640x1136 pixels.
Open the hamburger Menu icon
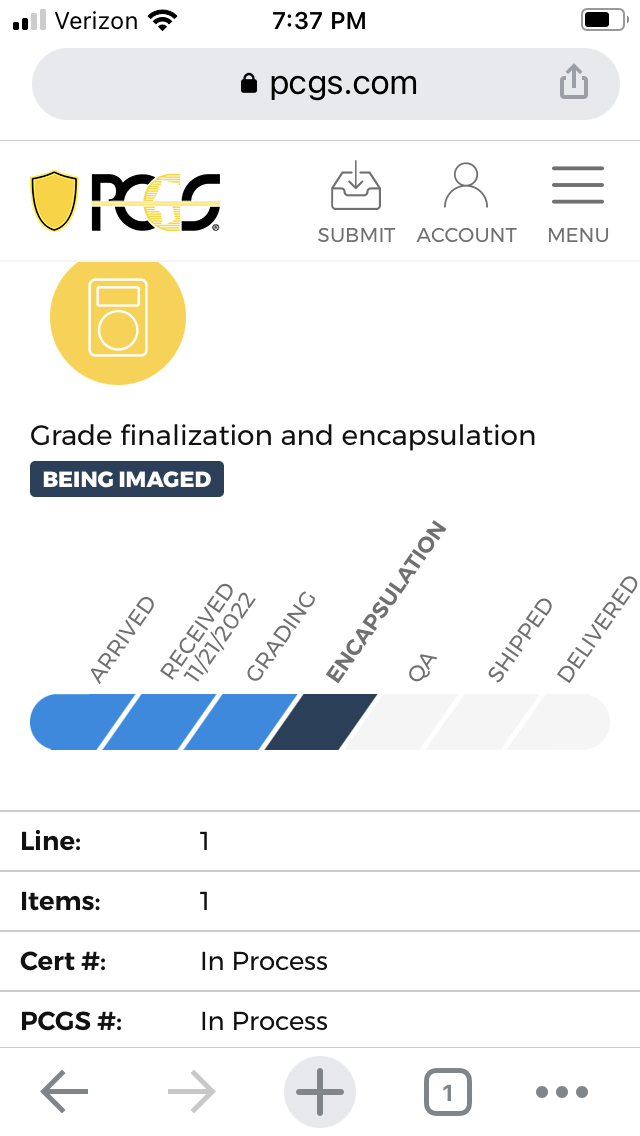click(x=578, y=185)
